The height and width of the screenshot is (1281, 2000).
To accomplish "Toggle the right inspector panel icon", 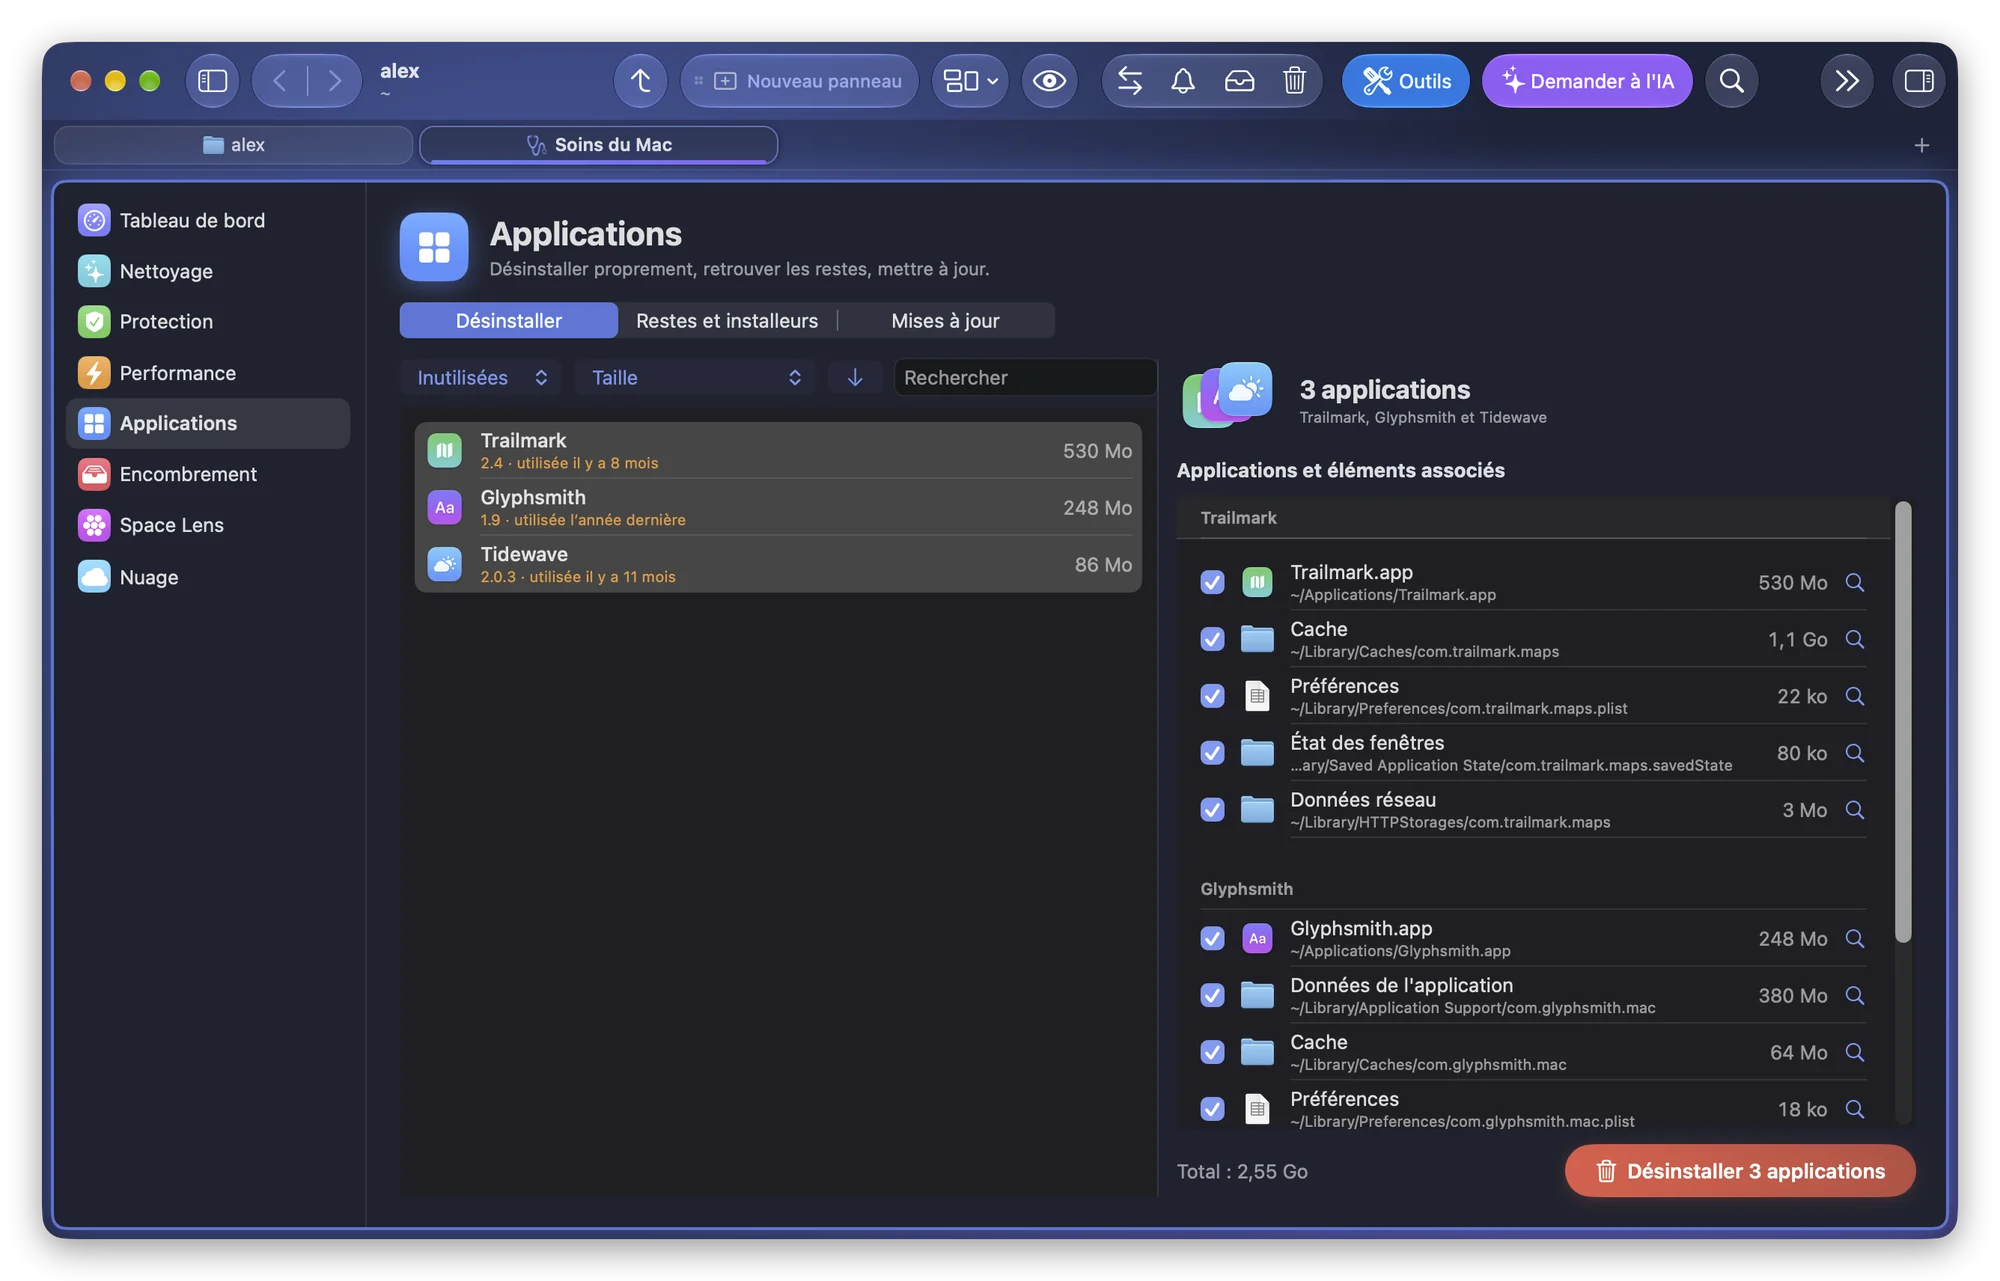I will 1919,81.
